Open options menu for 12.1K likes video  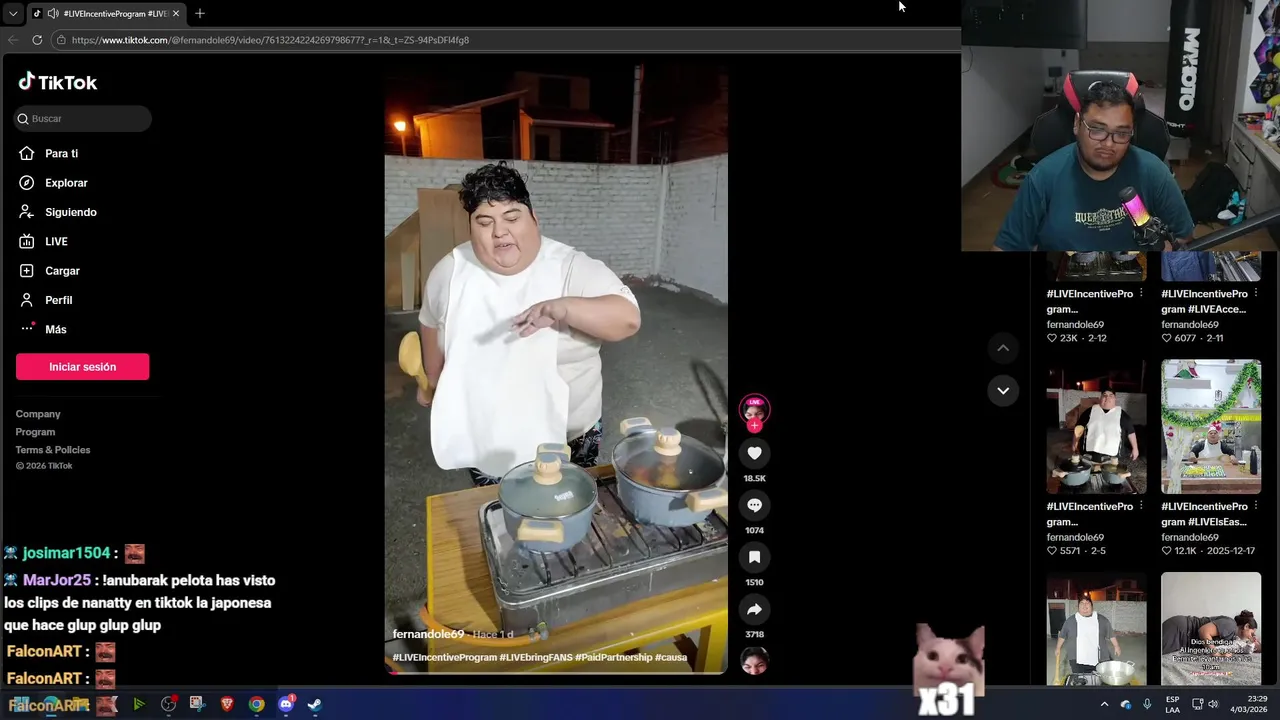[1256, 507]
